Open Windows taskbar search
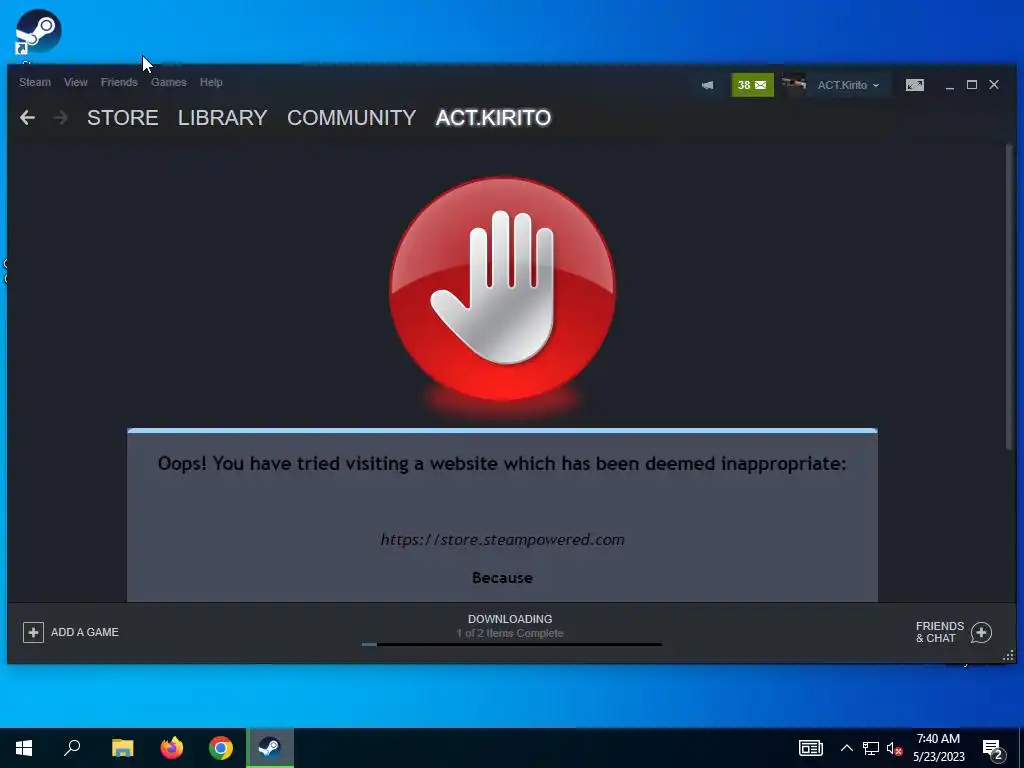This screenshot has height=768, width=1024. click(x=72, y=748)
